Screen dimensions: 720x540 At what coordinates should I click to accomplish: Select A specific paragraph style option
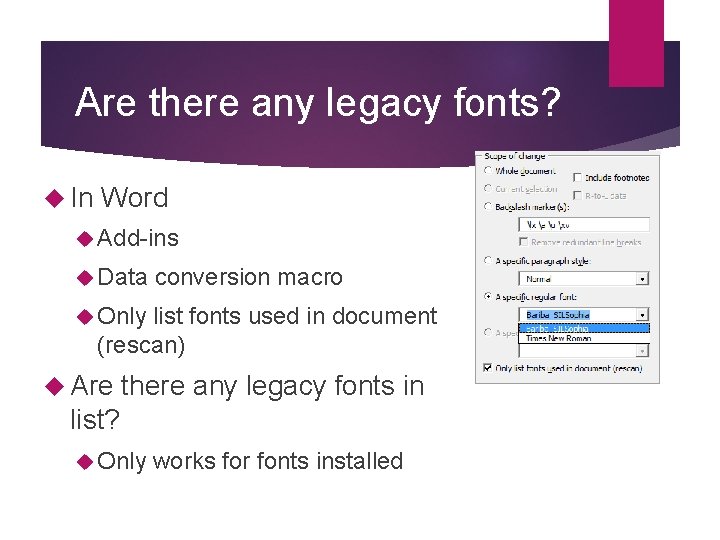click(x=488, y=260)
